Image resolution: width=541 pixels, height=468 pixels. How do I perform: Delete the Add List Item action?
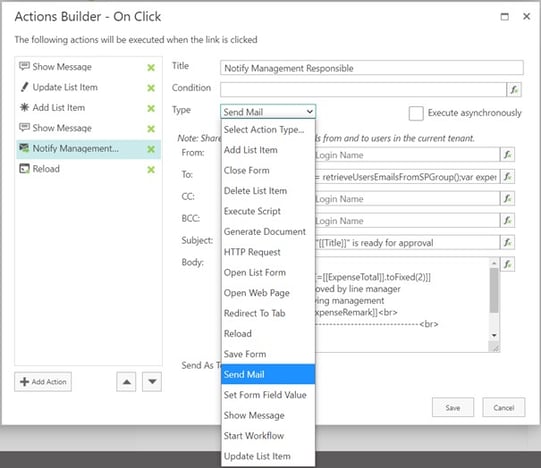[151, 108]
